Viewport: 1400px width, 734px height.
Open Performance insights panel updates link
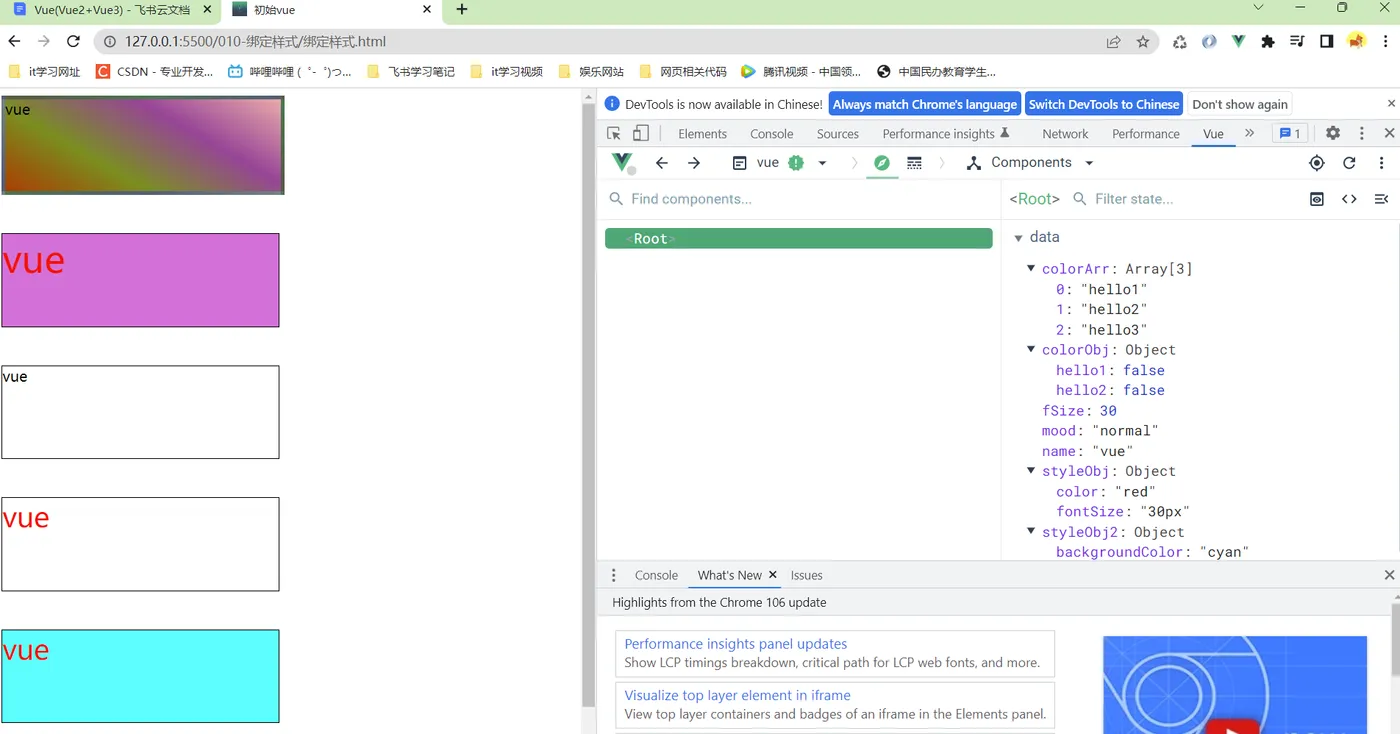point(736,644)
